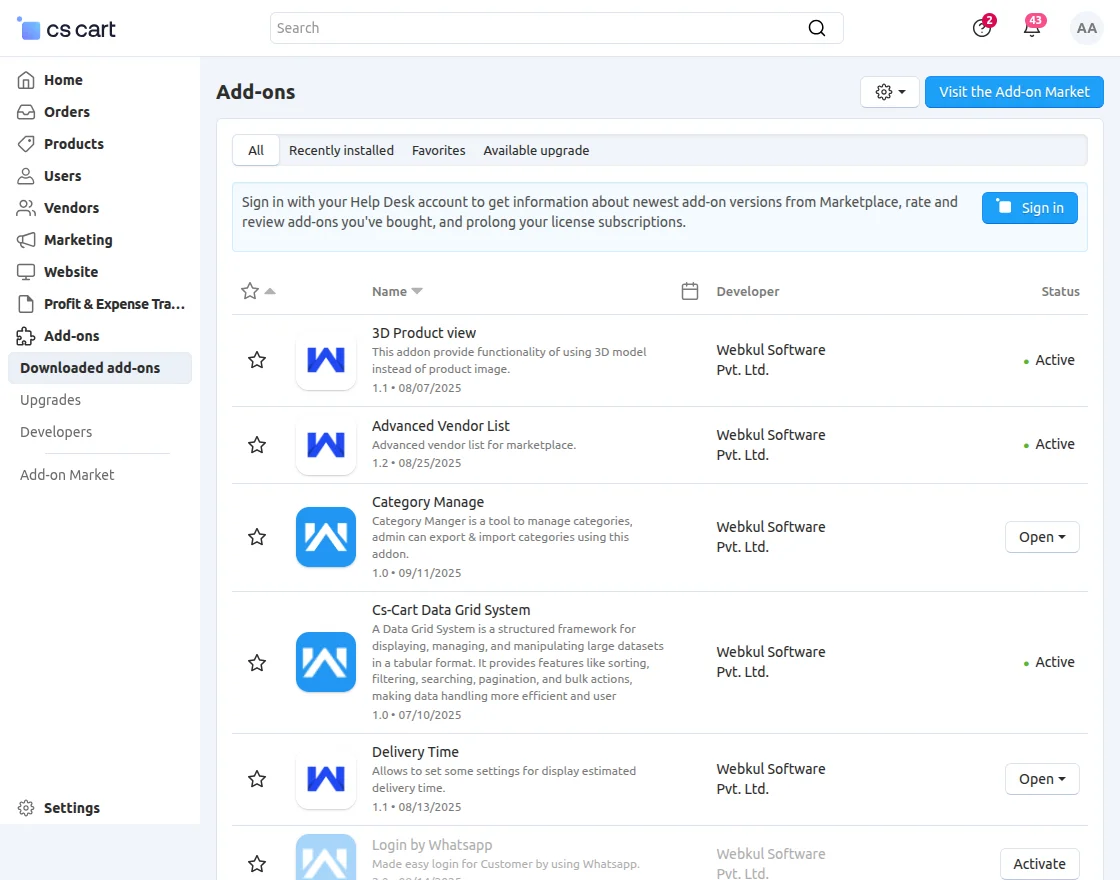Screen dimensions: 1120x880
Task: Switch to the Recently installed tab
Action: [341, 150]
